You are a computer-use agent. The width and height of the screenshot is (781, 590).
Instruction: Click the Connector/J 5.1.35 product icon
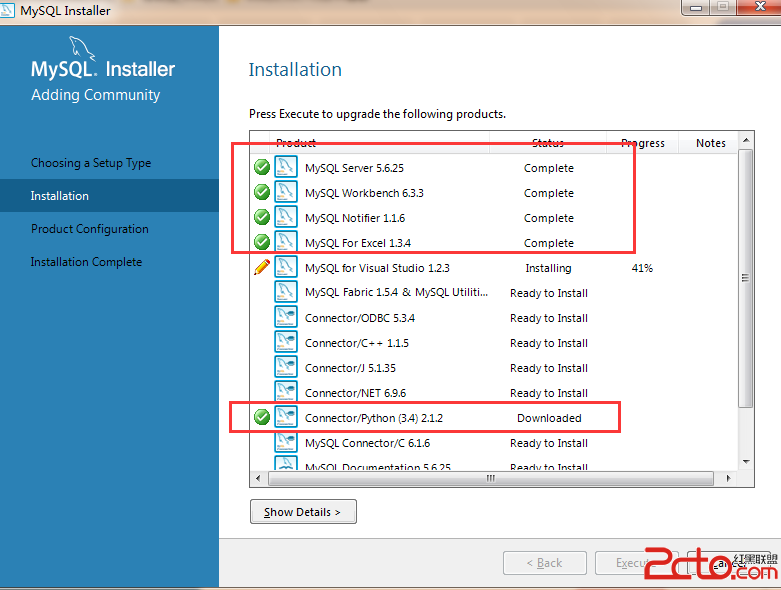click(x=286, y=367)
